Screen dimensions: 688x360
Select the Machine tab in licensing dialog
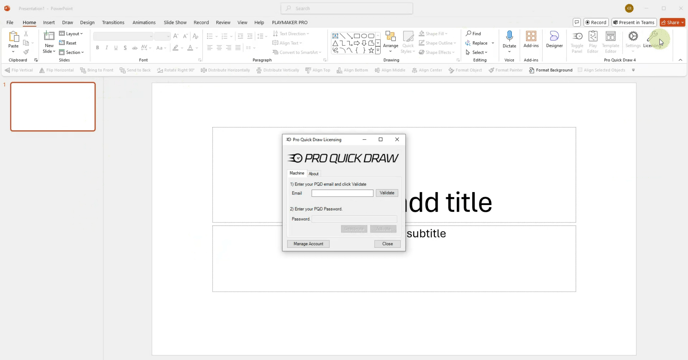[x=297, y=173]
